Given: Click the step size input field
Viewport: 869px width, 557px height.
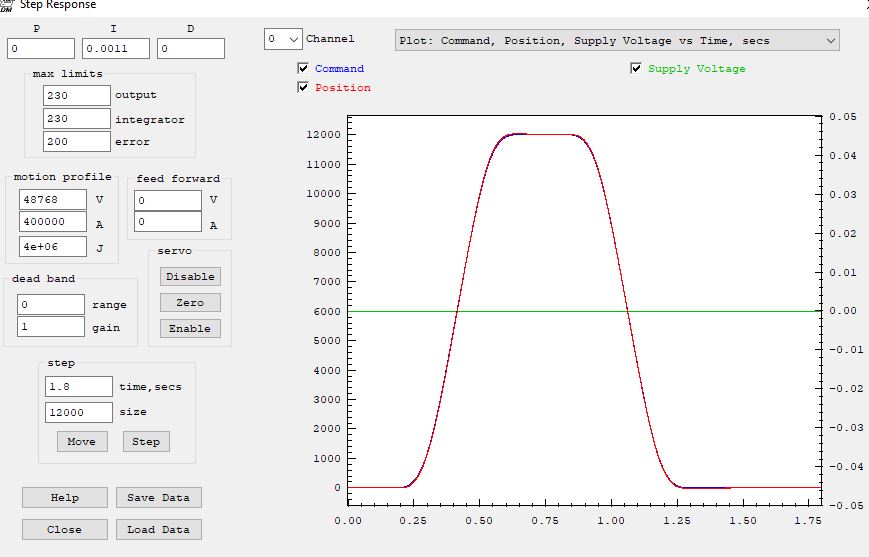Looking at the screenshot, I should (x=79, y=412).
